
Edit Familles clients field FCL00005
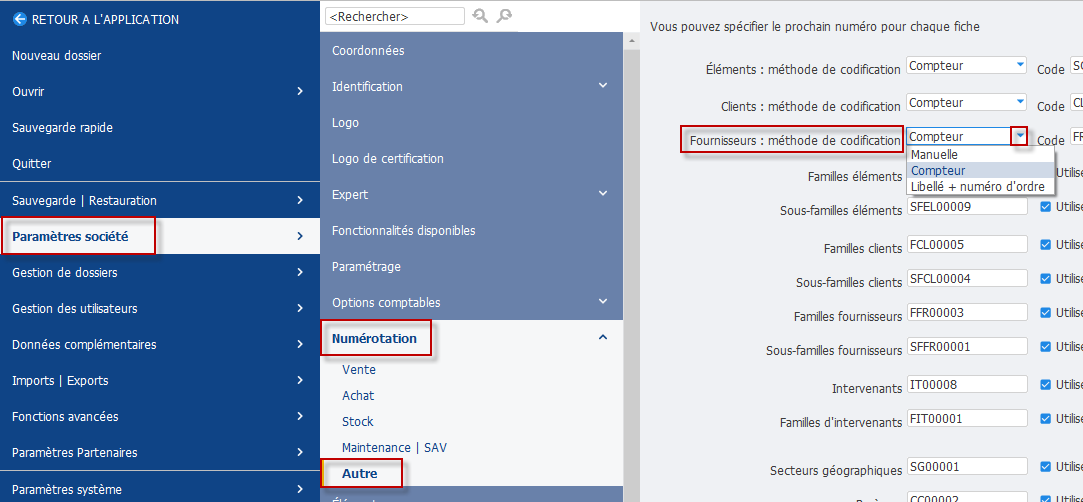click(967, 244)
